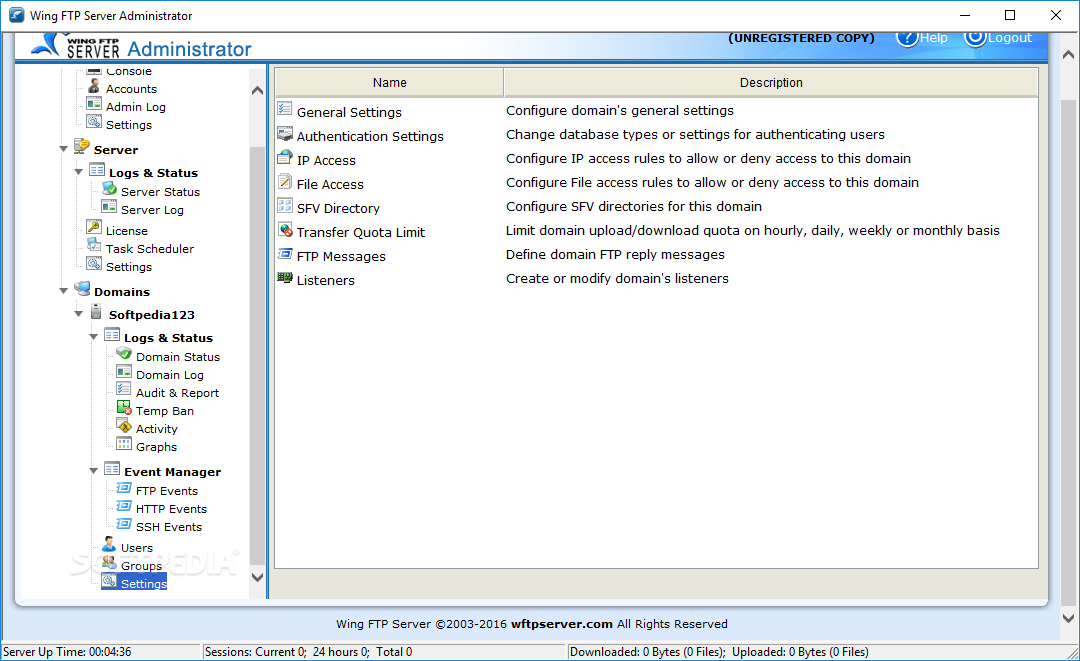Click the Accounts user icon in tree
This screenshot has height=661, width=1080.
tap(94, 86)
